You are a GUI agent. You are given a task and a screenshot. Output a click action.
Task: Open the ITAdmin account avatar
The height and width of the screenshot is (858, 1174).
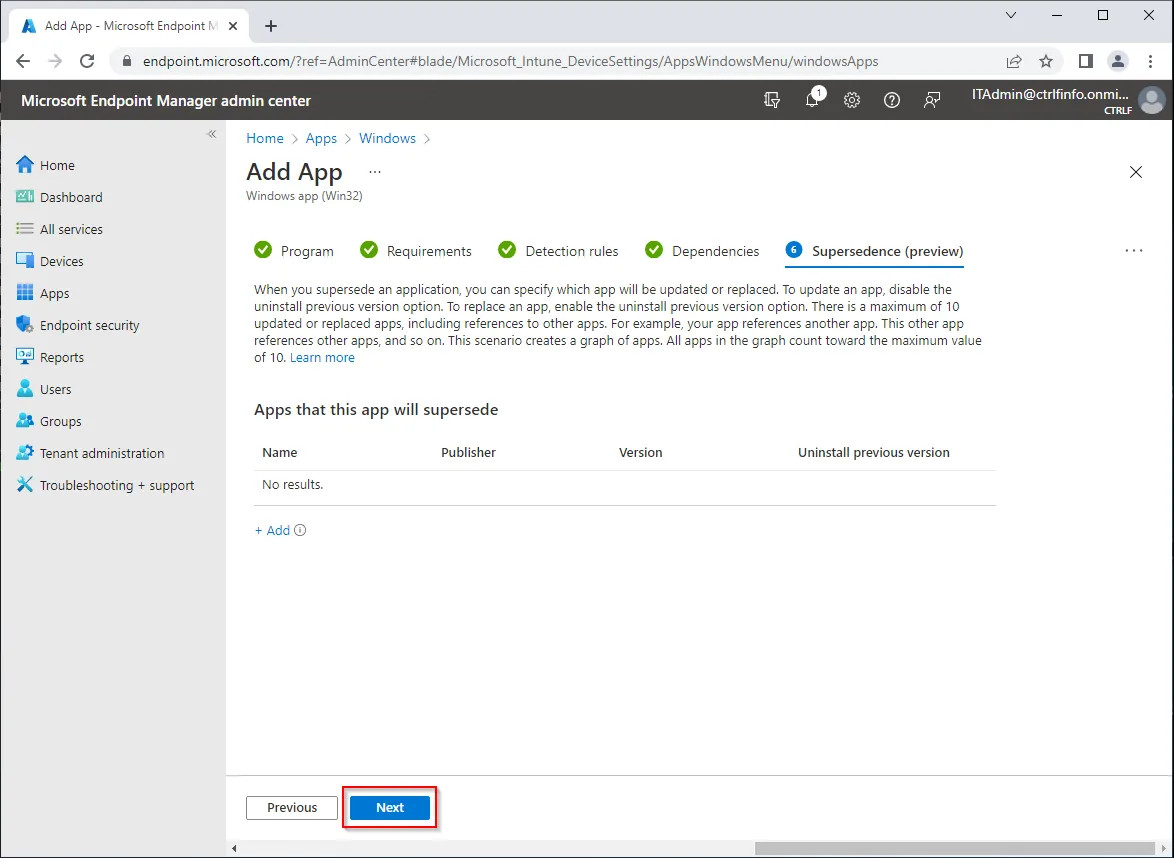click(1152, 100)
